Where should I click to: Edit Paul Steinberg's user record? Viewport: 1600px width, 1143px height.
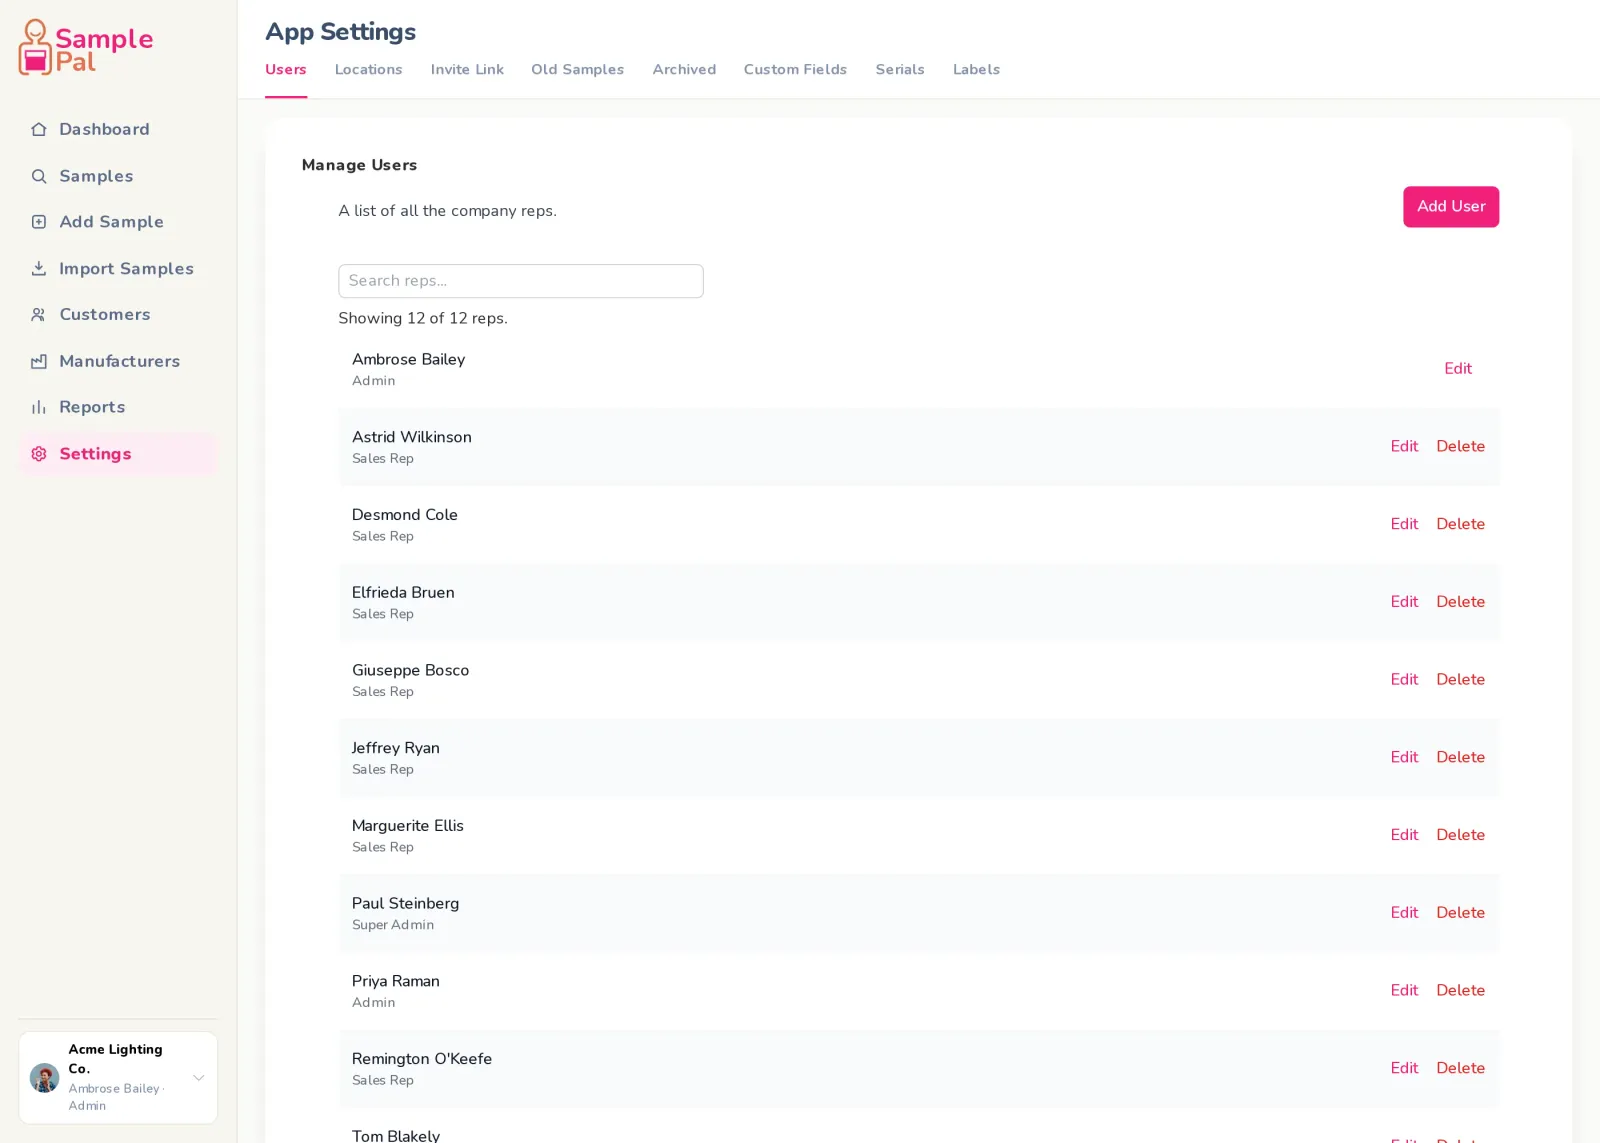coord(1404,913)
